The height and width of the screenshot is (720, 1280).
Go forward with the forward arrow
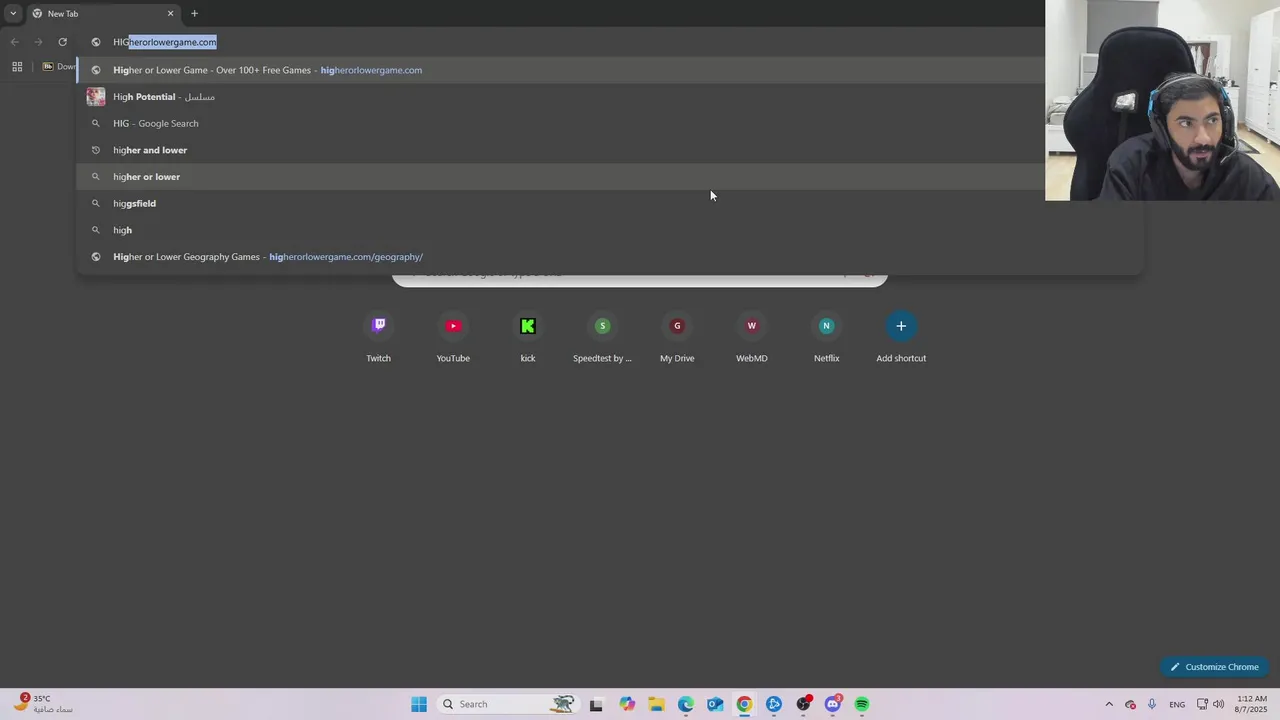(38, 42)
